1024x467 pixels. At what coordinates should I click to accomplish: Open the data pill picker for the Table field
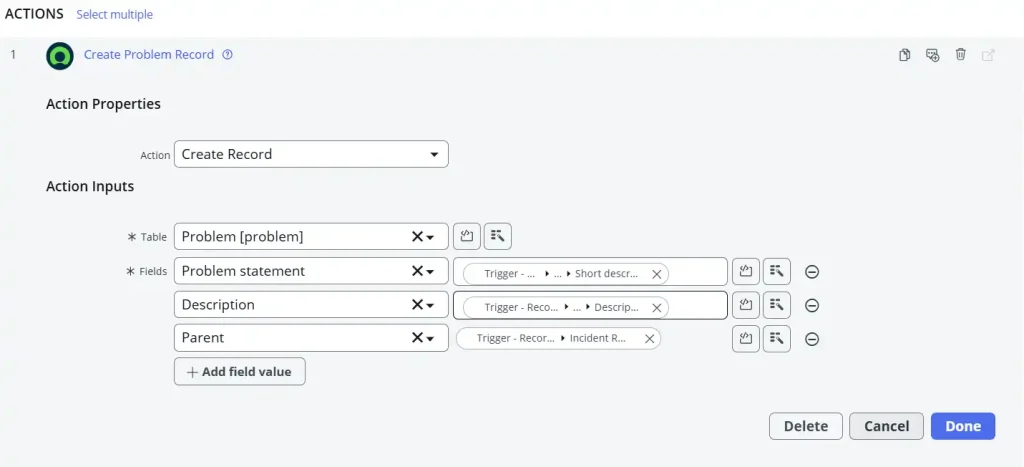(x=498, y=237)
